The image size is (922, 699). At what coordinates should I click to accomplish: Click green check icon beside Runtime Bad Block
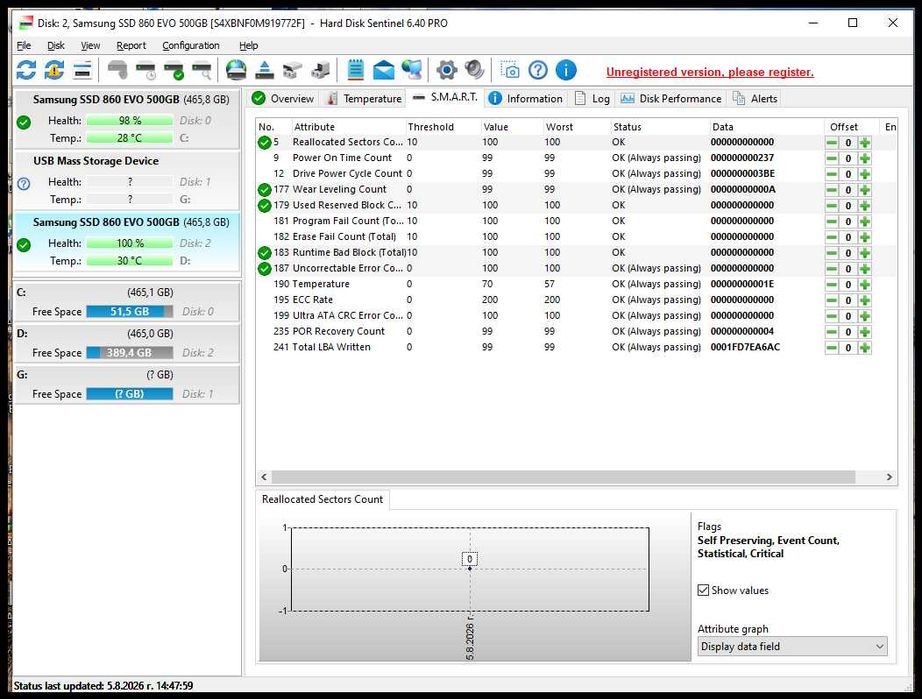click(265, 253)
